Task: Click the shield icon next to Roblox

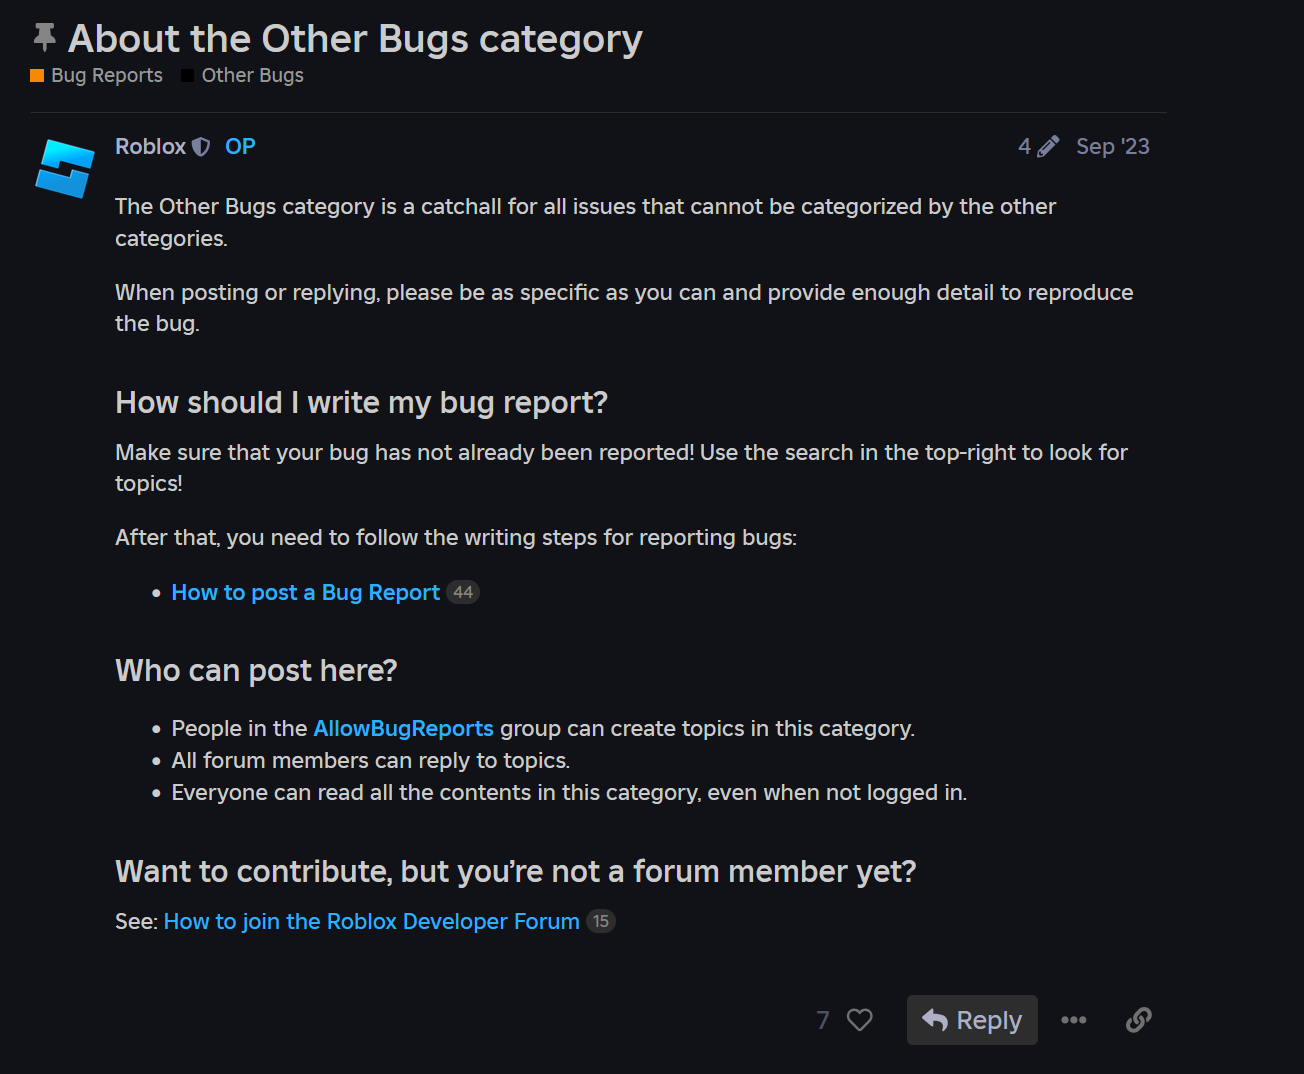Action: click(202, 146)
